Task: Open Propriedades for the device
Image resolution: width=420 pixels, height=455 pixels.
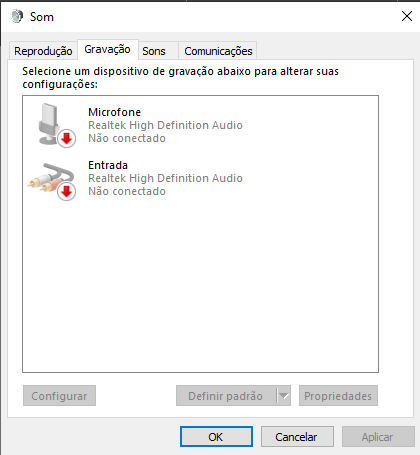Action: click(338, 396)
